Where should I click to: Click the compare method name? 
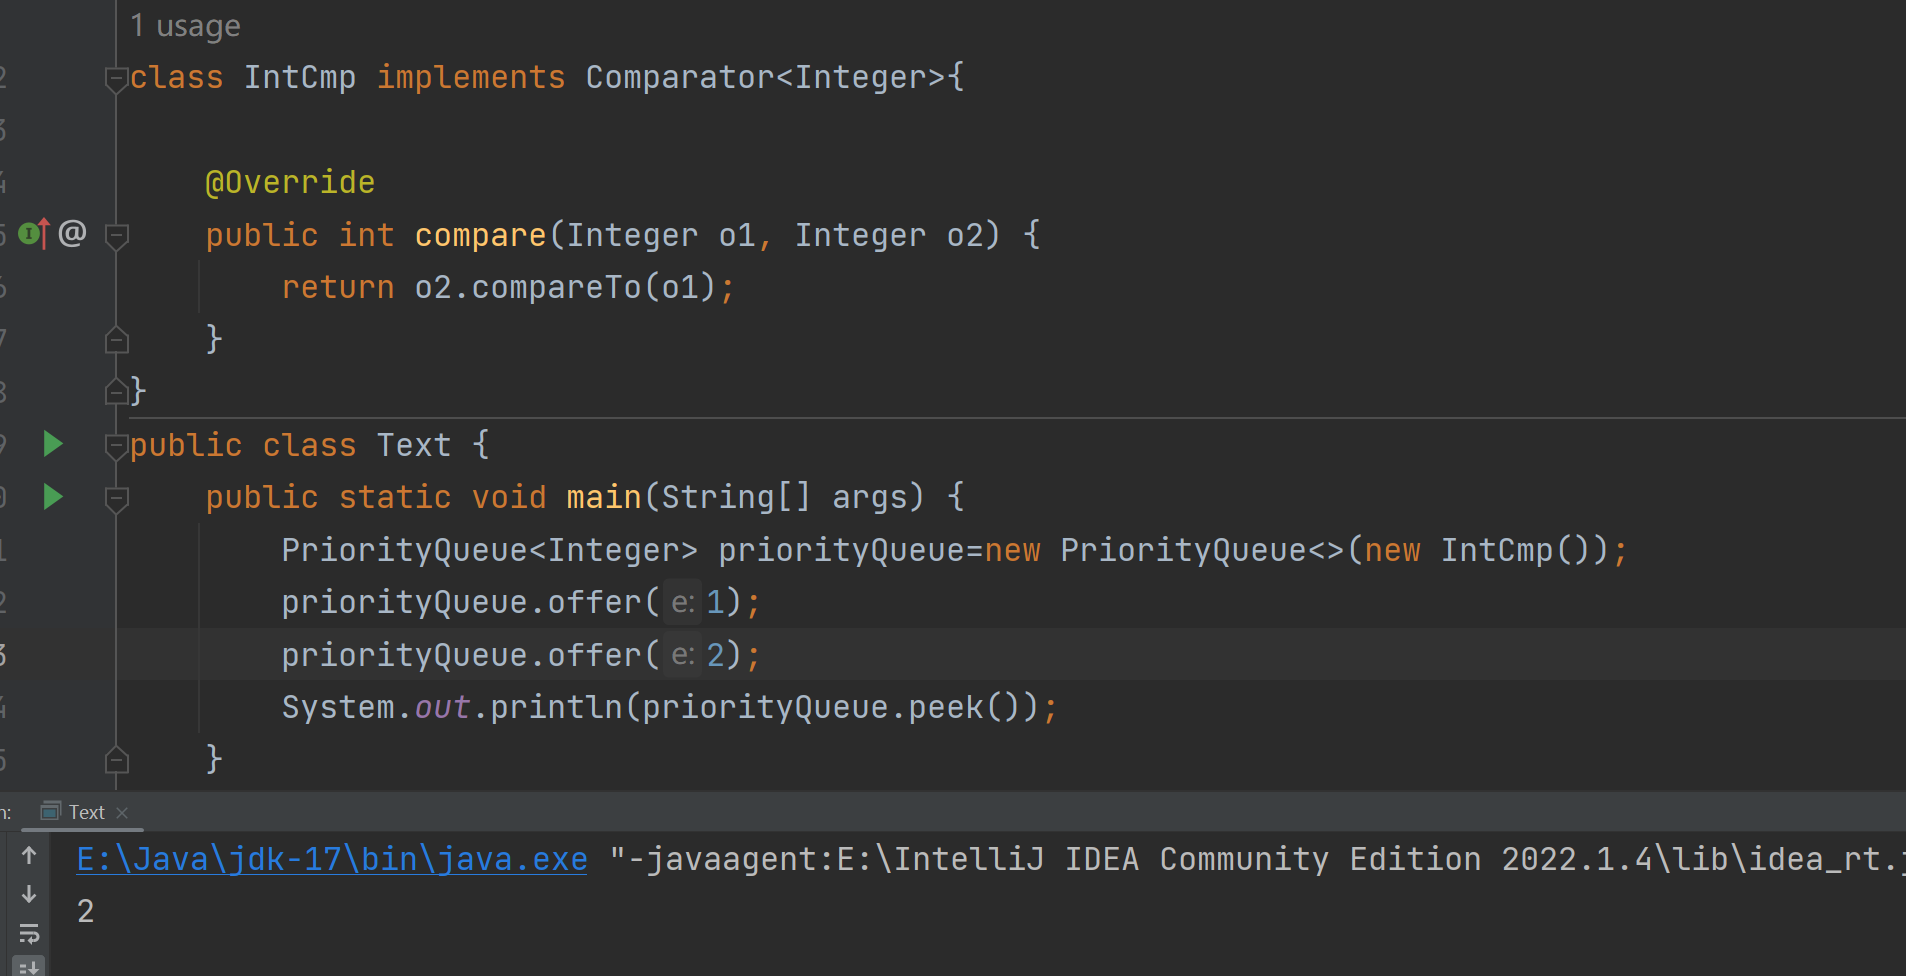click(480, 235)
